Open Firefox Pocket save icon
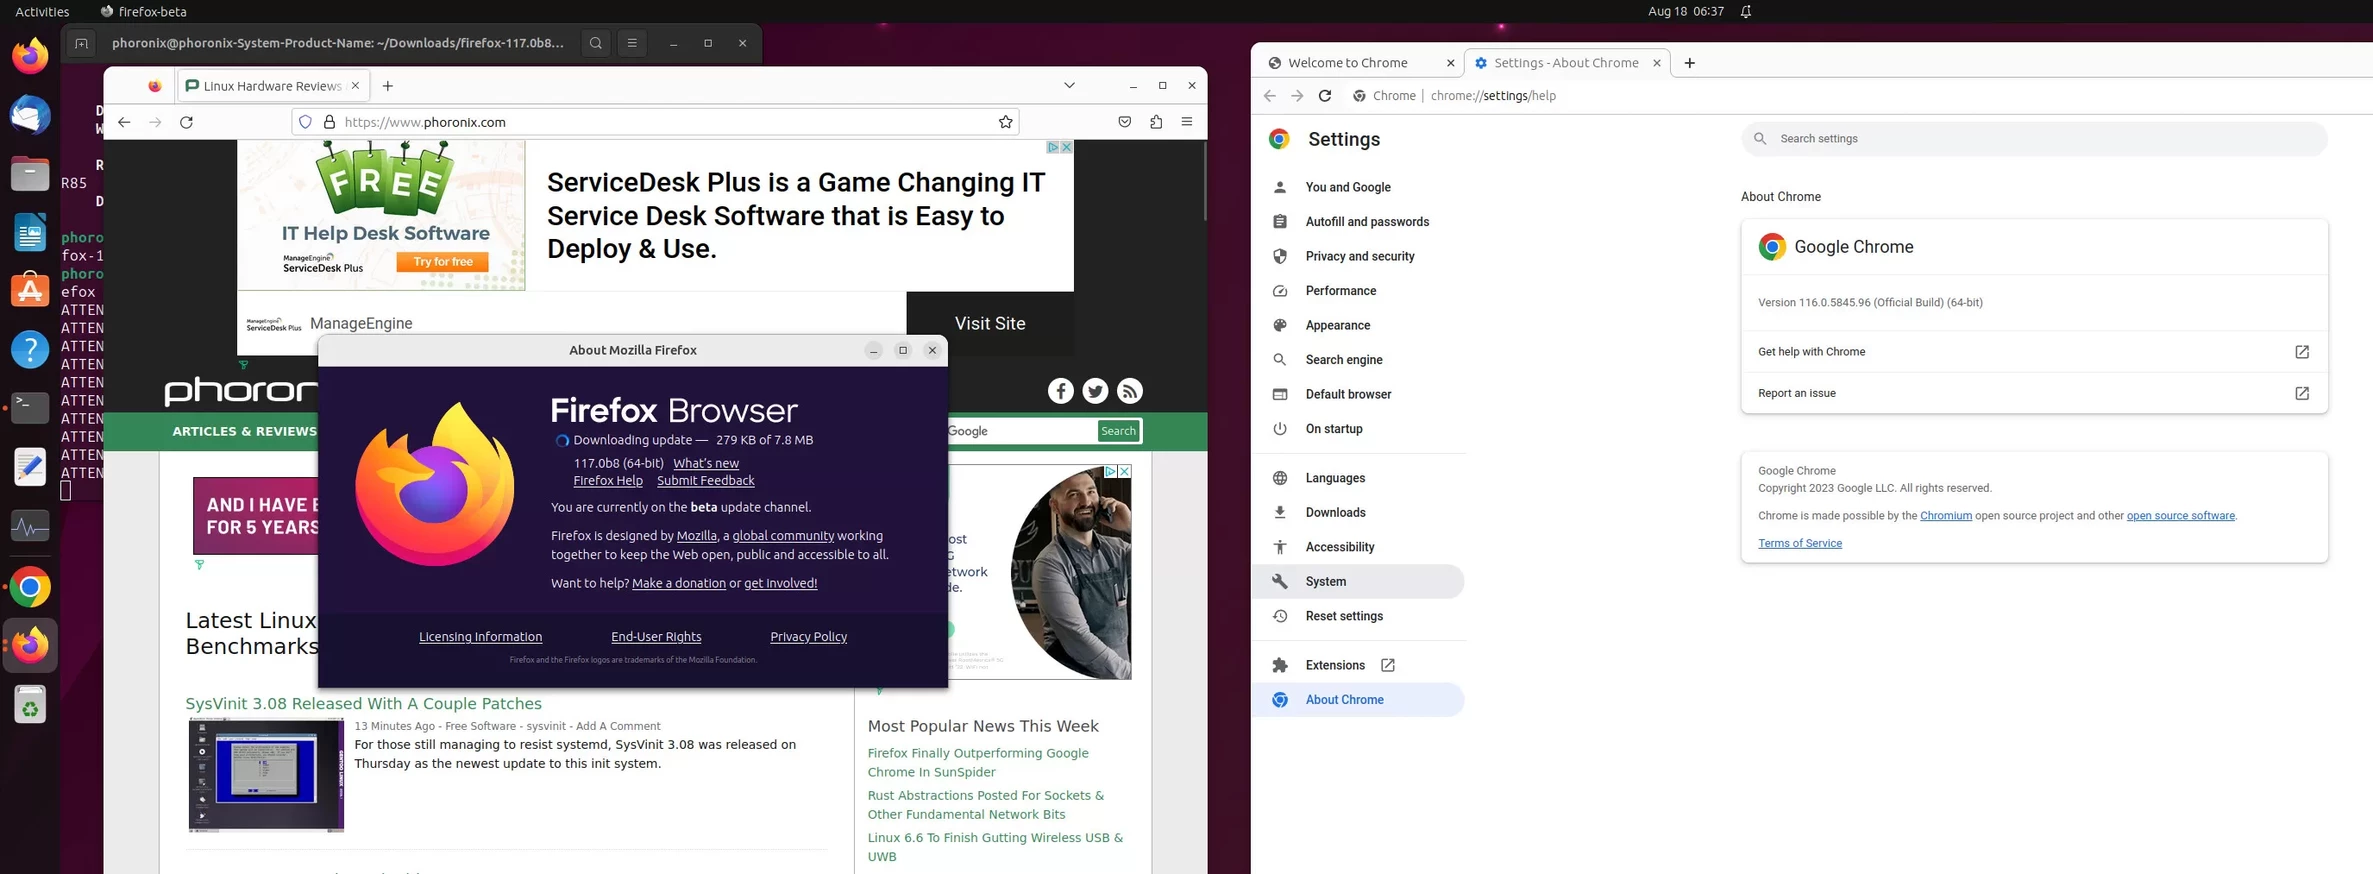Image resolution: width=2373 pixels, height=874 pixels. 1125,122
